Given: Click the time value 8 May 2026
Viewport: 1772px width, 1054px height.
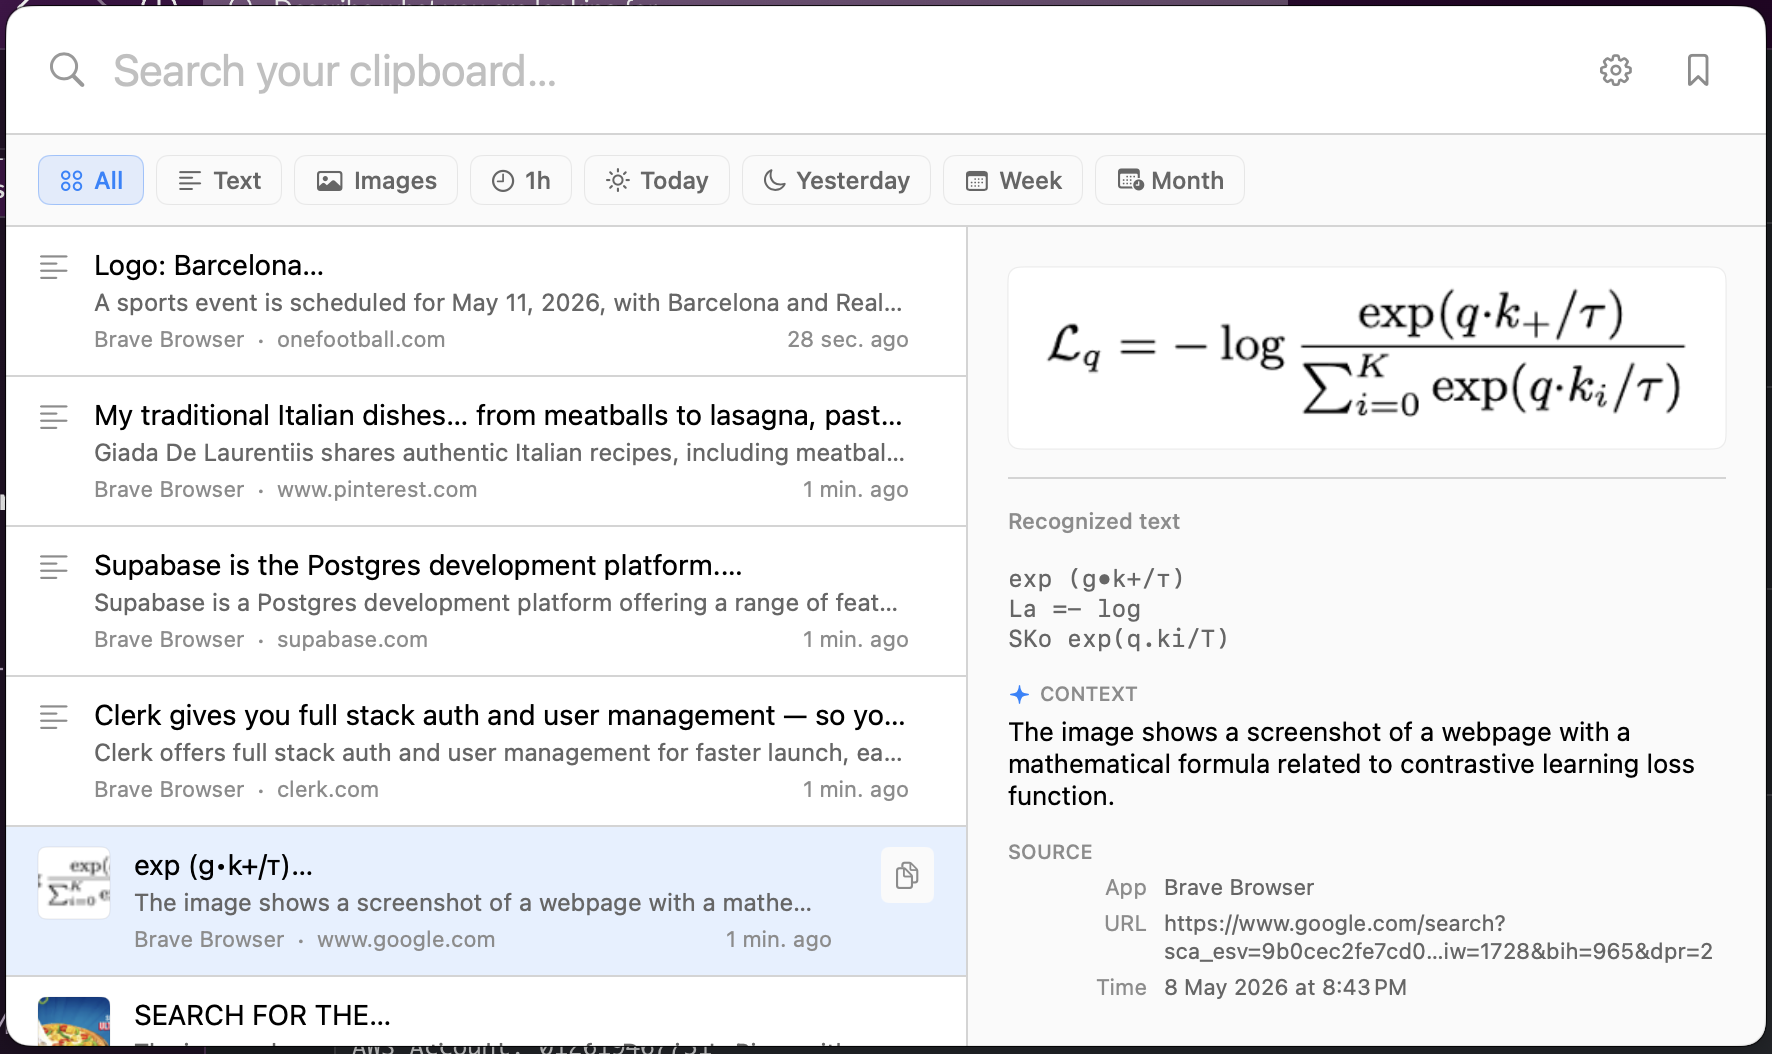Looking at the screenshot, I should tap(1285, 987).
